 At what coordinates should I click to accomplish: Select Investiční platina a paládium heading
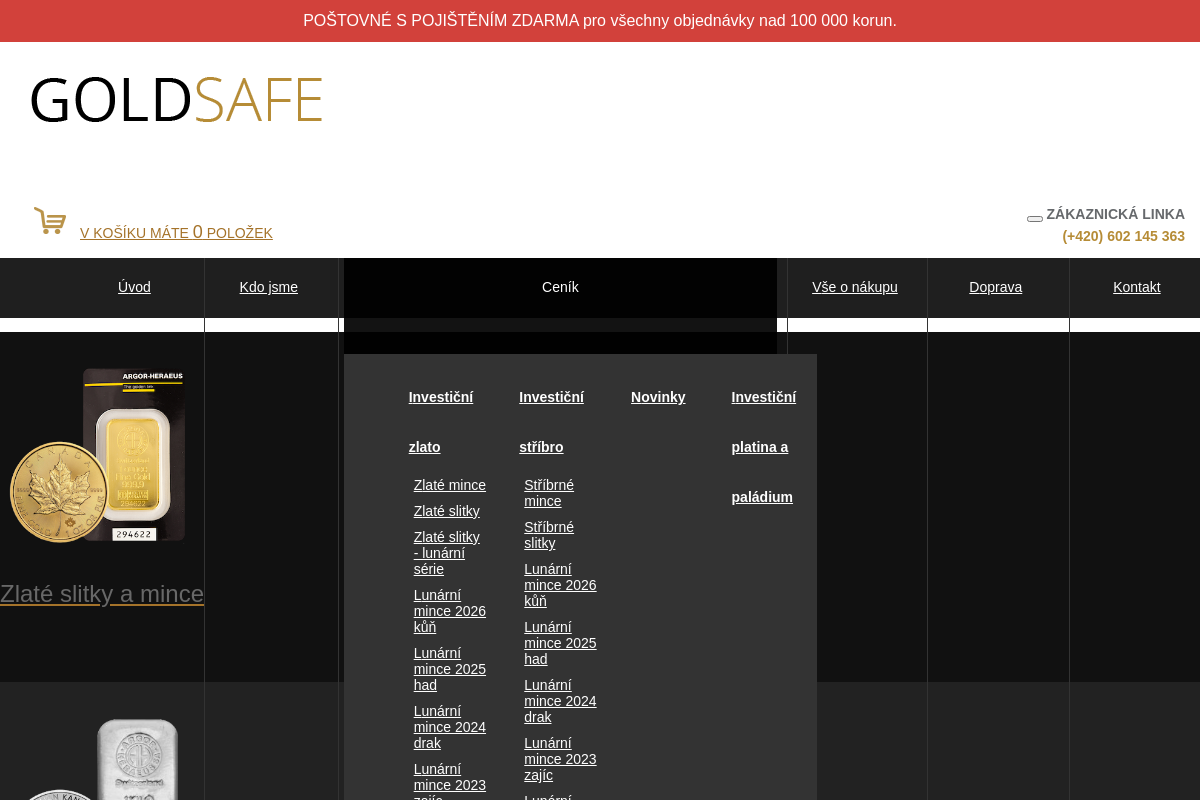[764, 447]
